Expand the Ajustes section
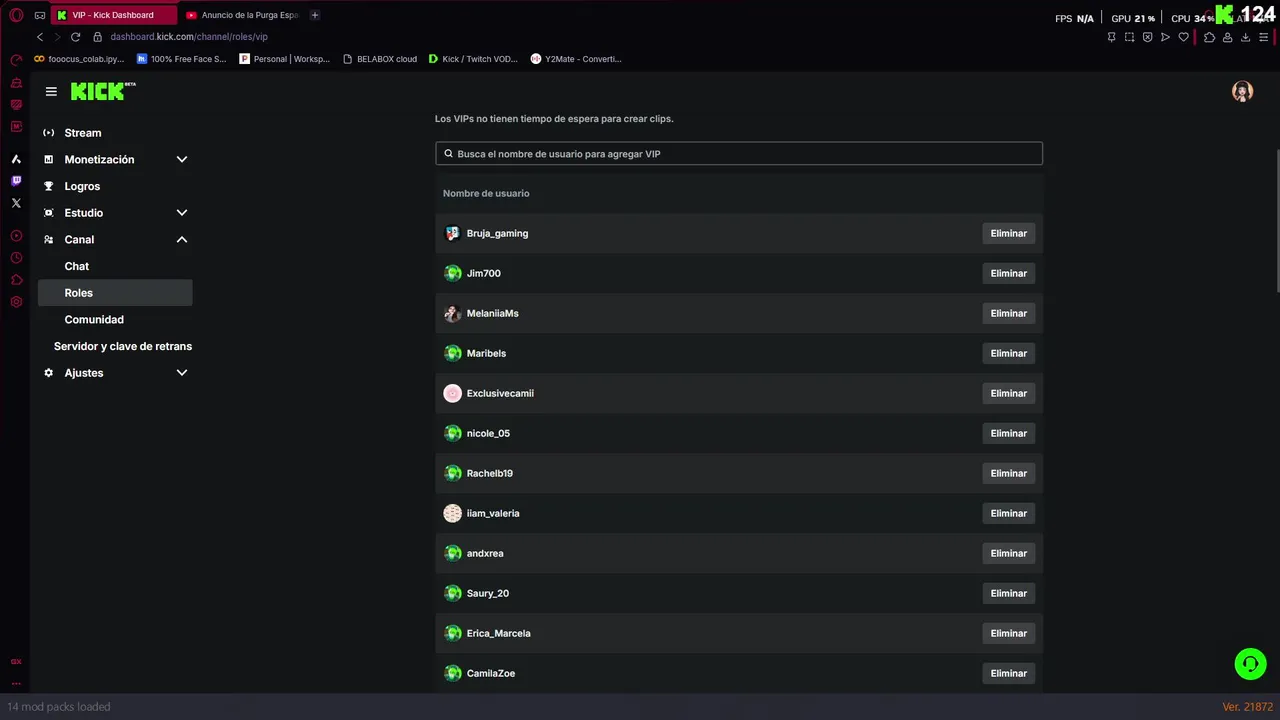1280x720 pixels. click(x=182, y=373)
